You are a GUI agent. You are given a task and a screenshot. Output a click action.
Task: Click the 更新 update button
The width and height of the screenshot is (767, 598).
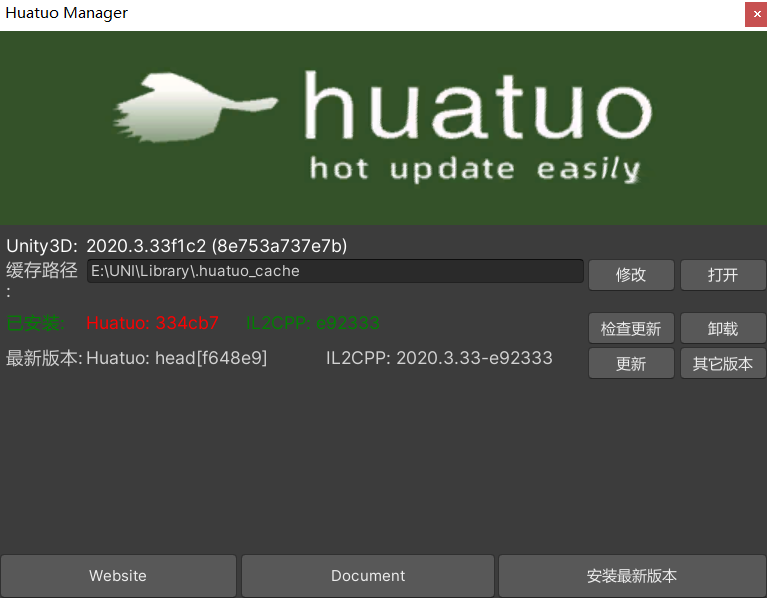point(631,363)
